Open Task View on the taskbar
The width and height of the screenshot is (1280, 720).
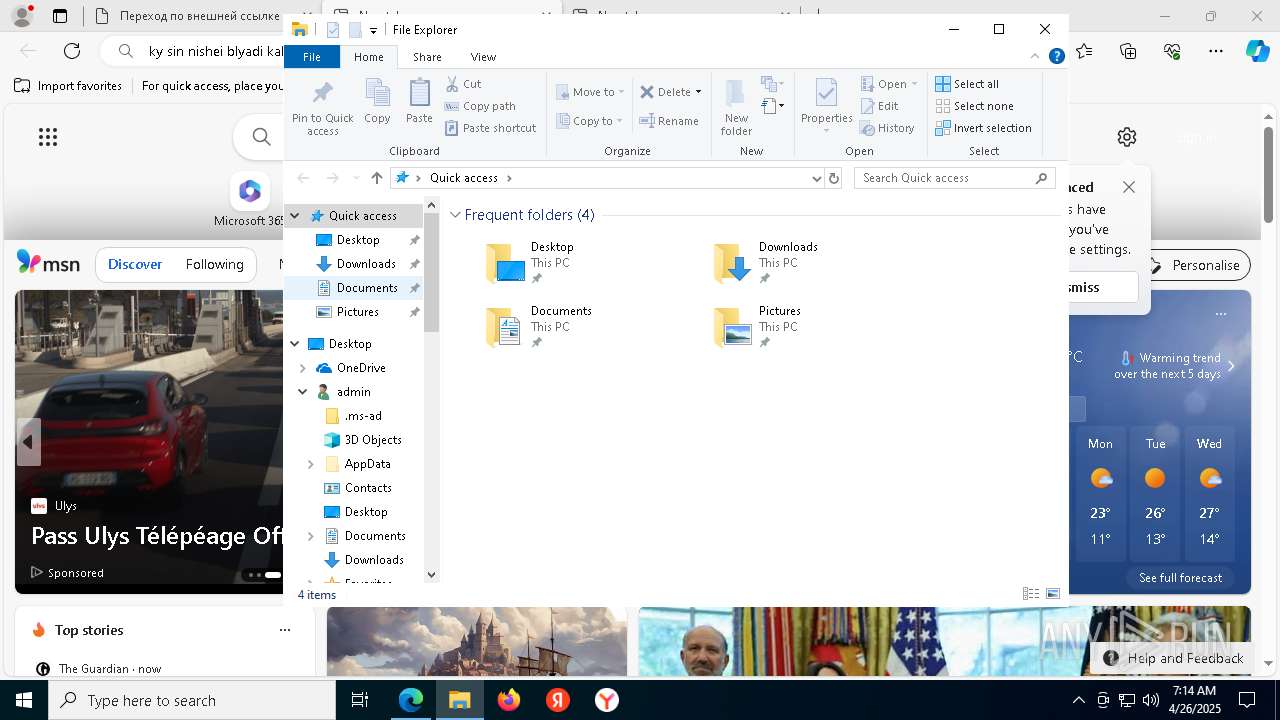(360, 700)
